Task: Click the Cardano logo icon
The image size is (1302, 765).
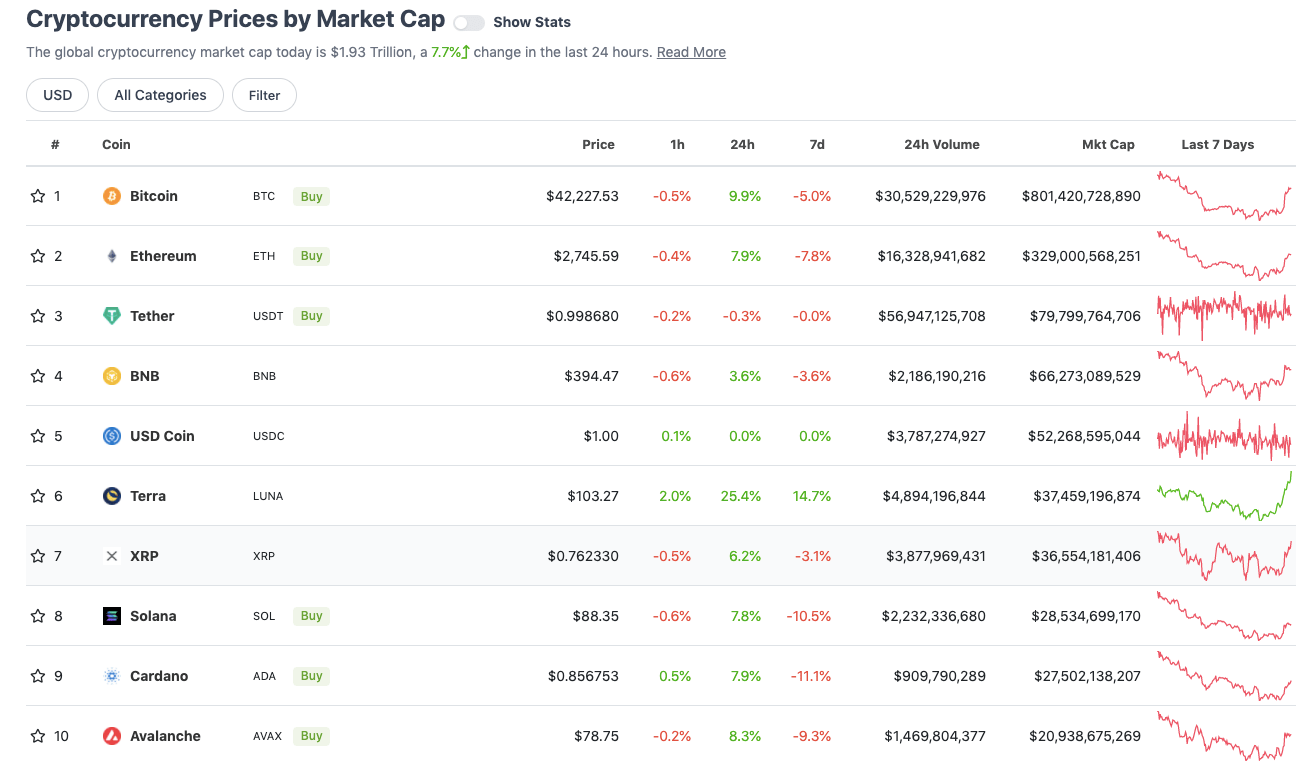Action: 112,676
